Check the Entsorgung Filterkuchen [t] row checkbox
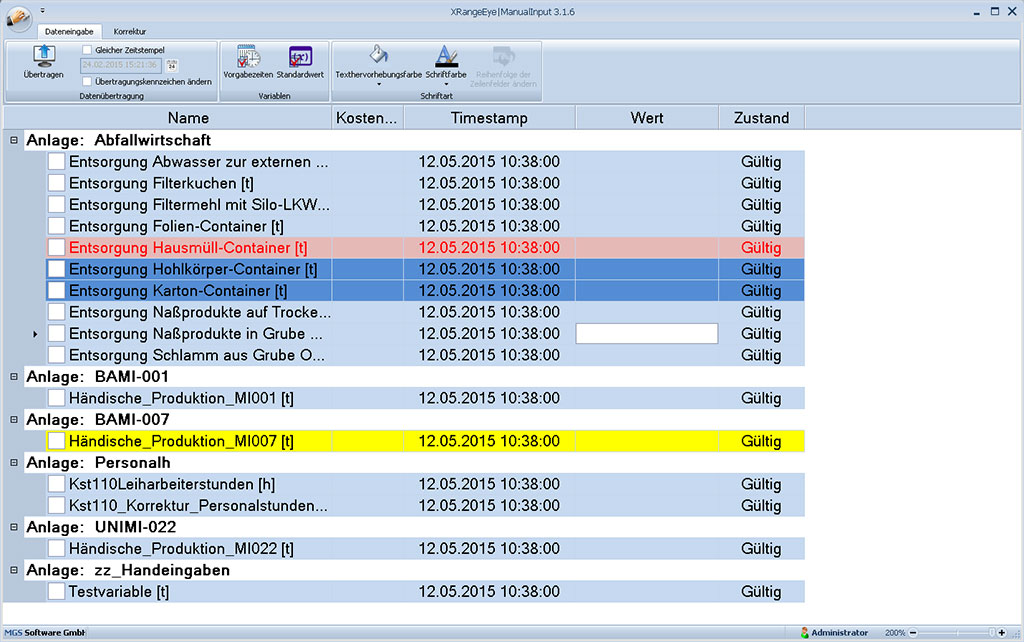The height and width of the screenshot is (642, 1024). pyautogui.click(x=57, y=184)
